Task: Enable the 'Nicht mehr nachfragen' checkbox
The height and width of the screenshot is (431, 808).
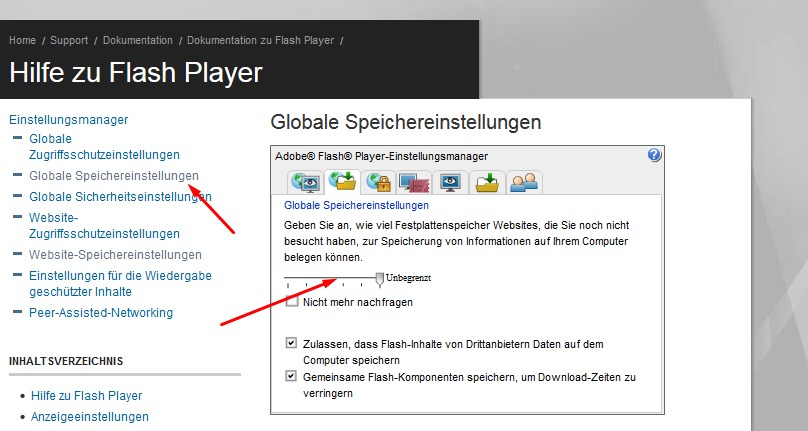Action: click(292, 301)
